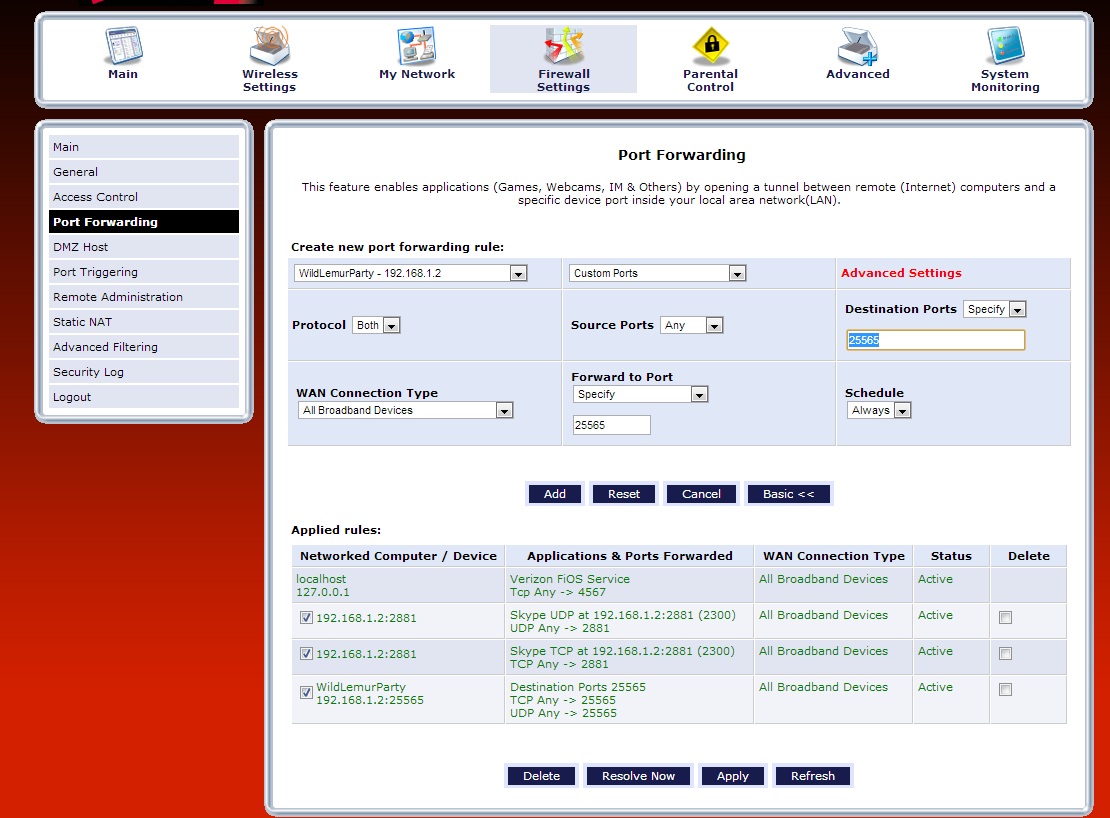Select Static NAT in the sidebar
This screenshot has width=1110, height=818.
point(144,322)
